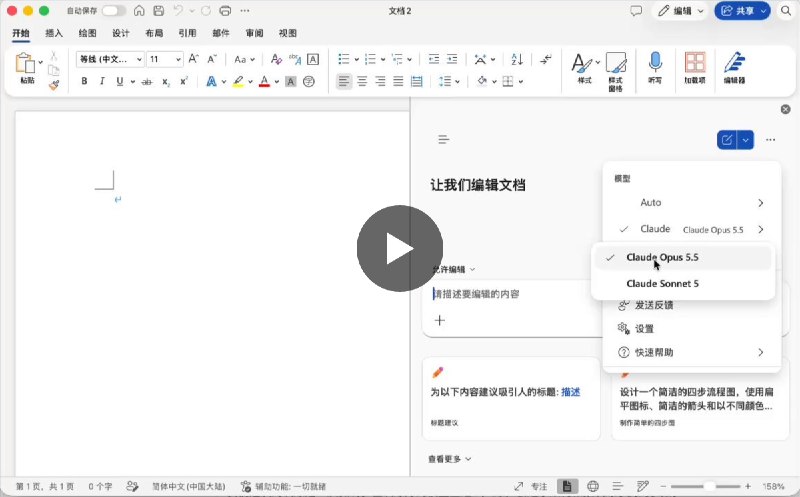
Task: Toggle the AutoSave switch
Action: (x=113, y=11)
